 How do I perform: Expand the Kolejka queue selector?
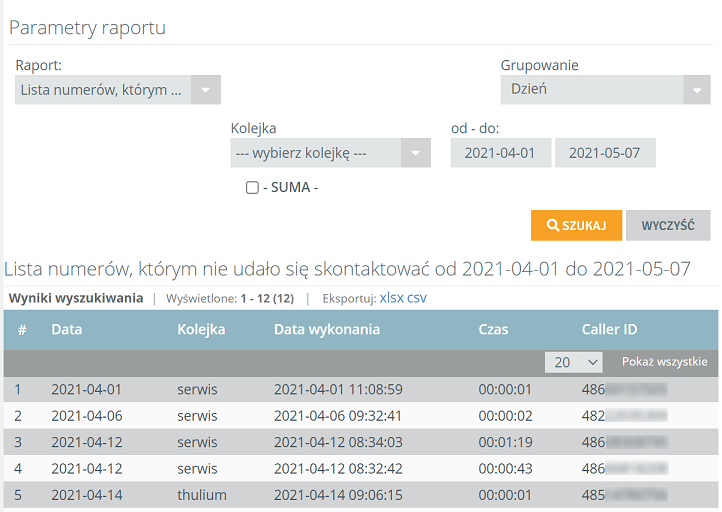[x=331, y=153]
